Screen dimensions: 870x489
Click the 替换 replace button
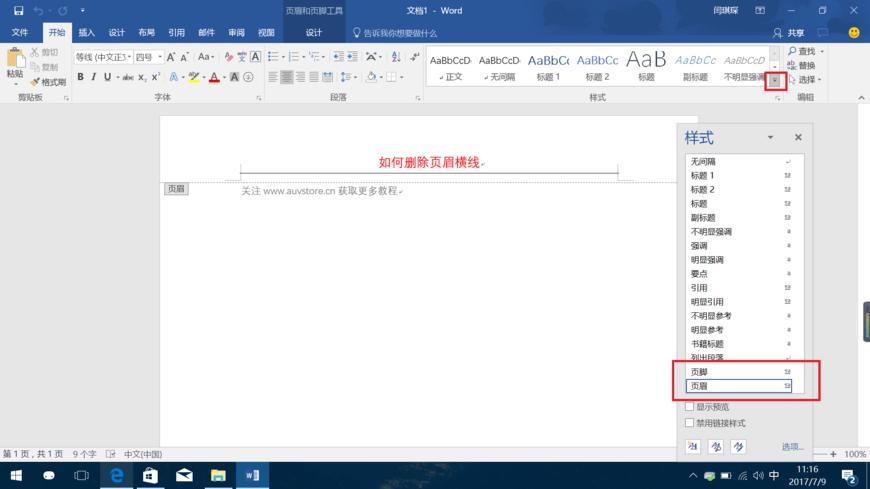click(x=802, y=65)
